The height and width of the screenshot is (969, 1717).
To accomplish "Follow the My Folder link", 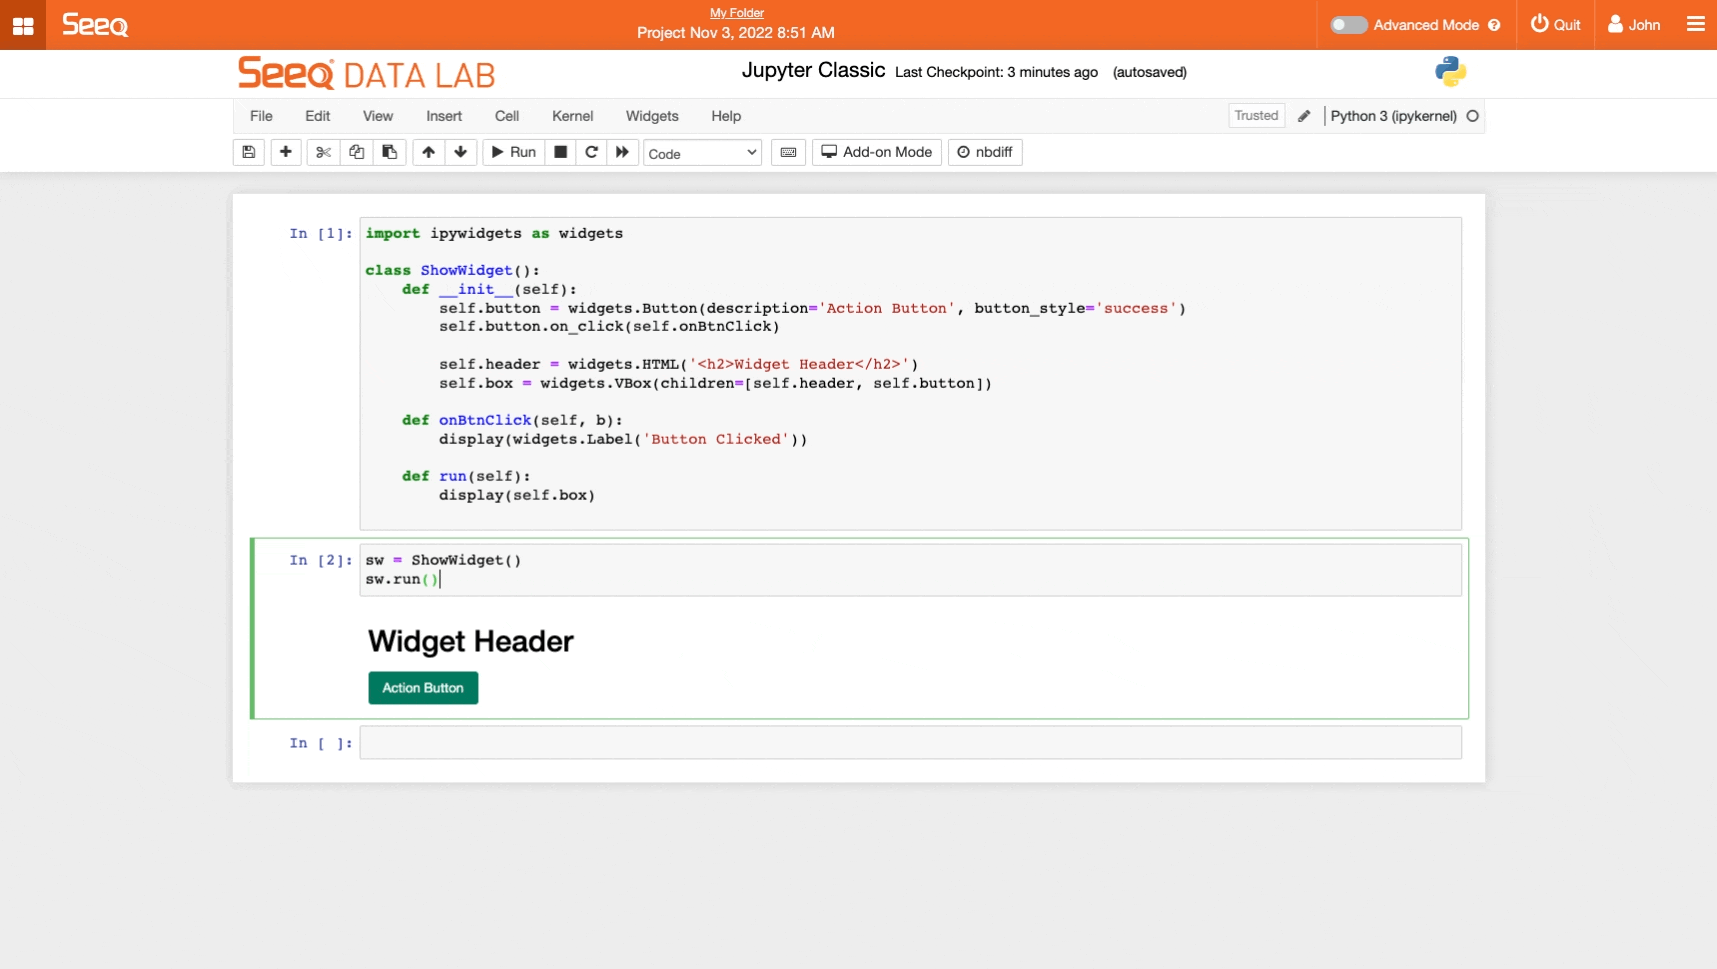I will (736, 13).
